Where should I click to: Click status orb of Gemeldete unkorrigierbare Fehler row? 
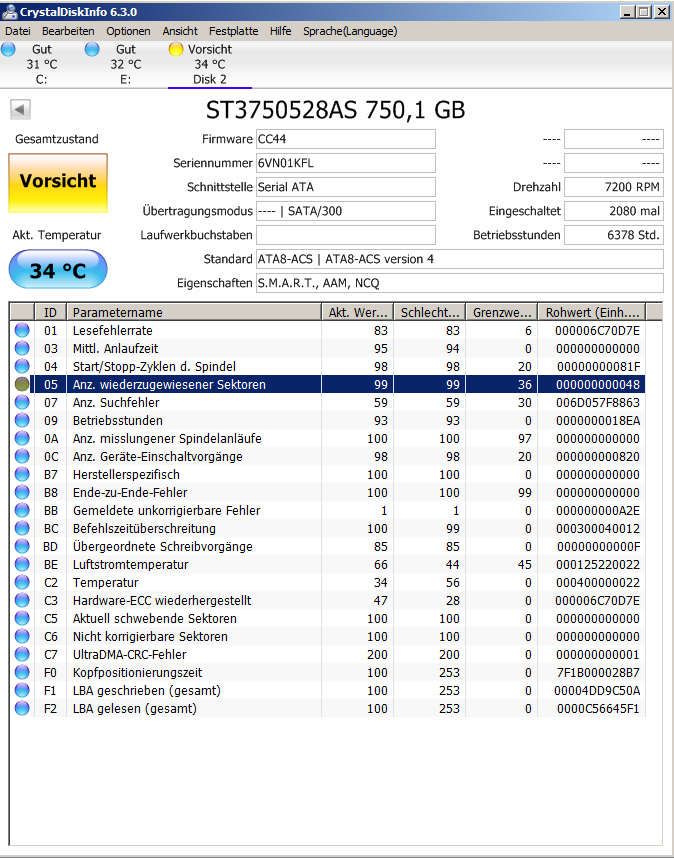point(22,511)
